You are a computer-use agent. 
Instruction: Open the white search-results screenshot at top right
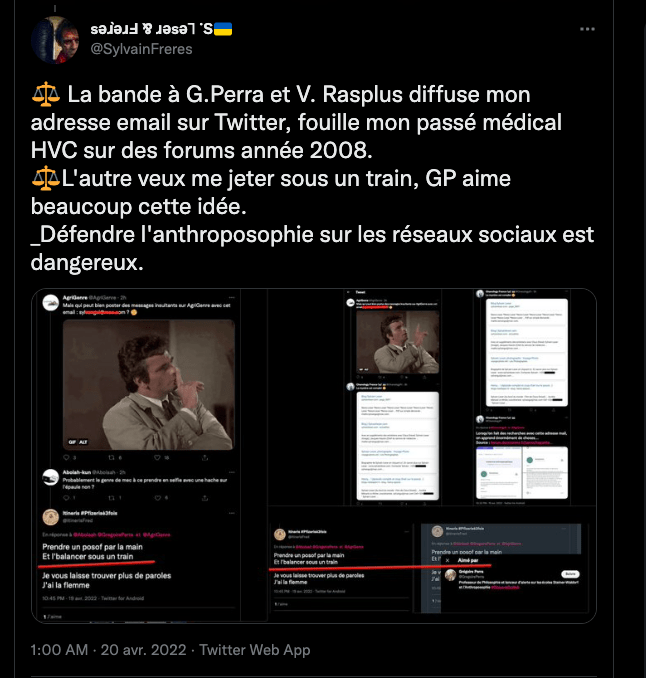[x=527, y=352]
